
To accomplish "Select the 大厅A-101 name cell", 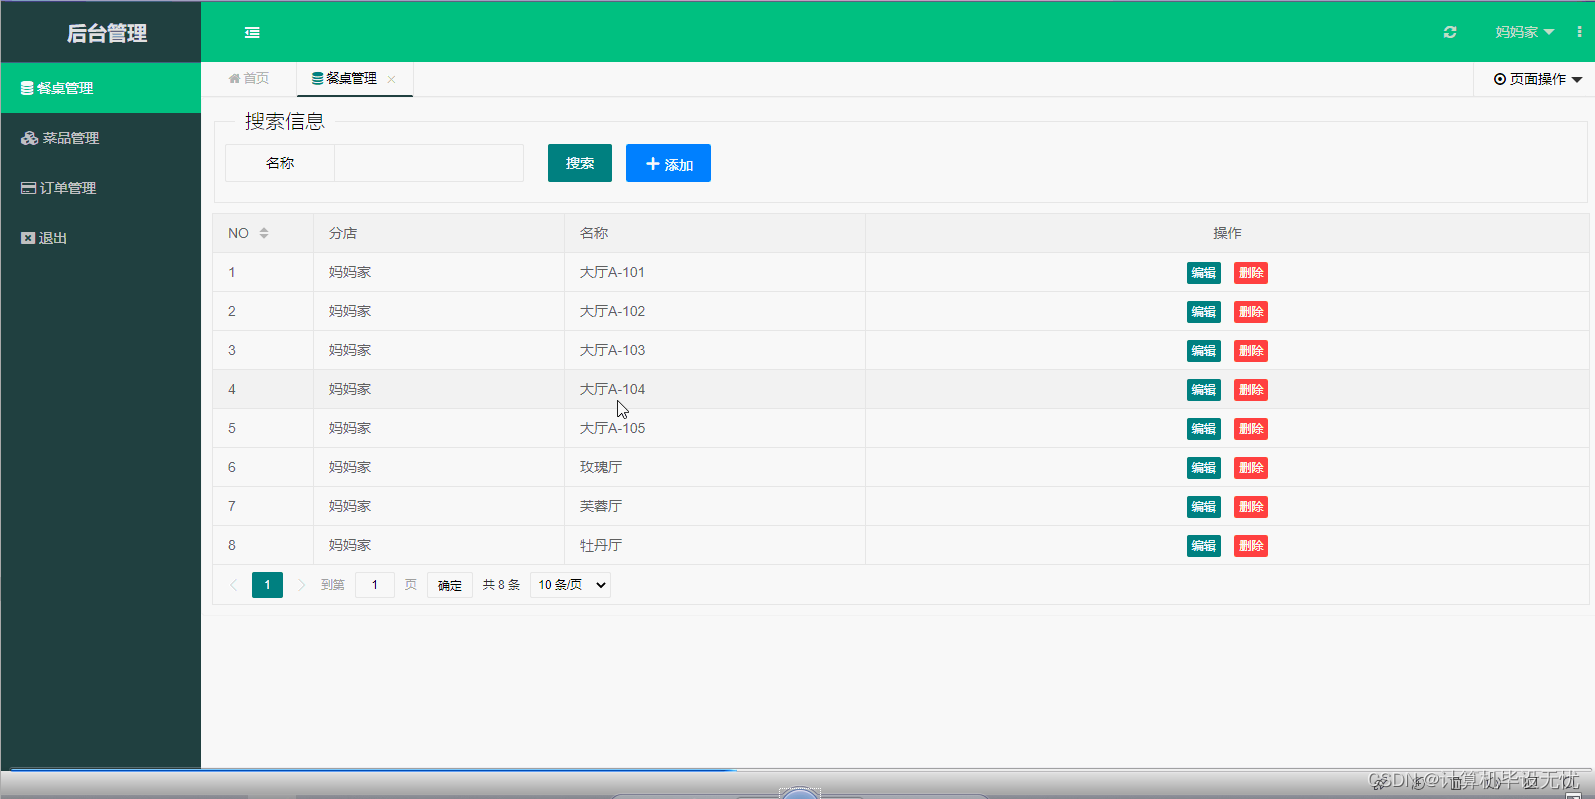I will pyautogui.click(x=715, y=272).
